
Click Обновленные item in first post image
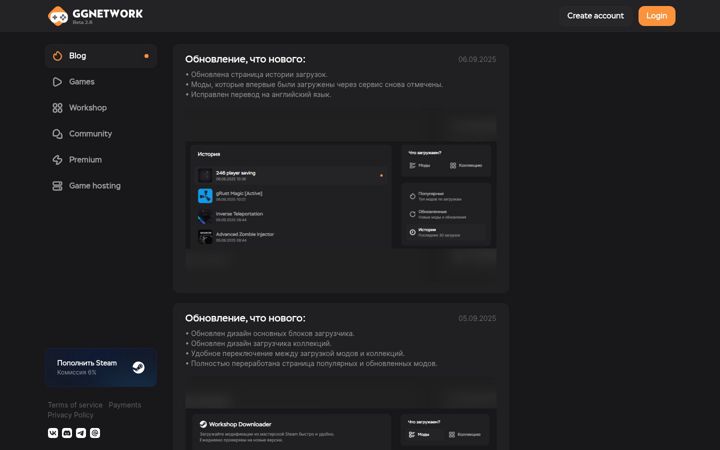pos(438,214)
